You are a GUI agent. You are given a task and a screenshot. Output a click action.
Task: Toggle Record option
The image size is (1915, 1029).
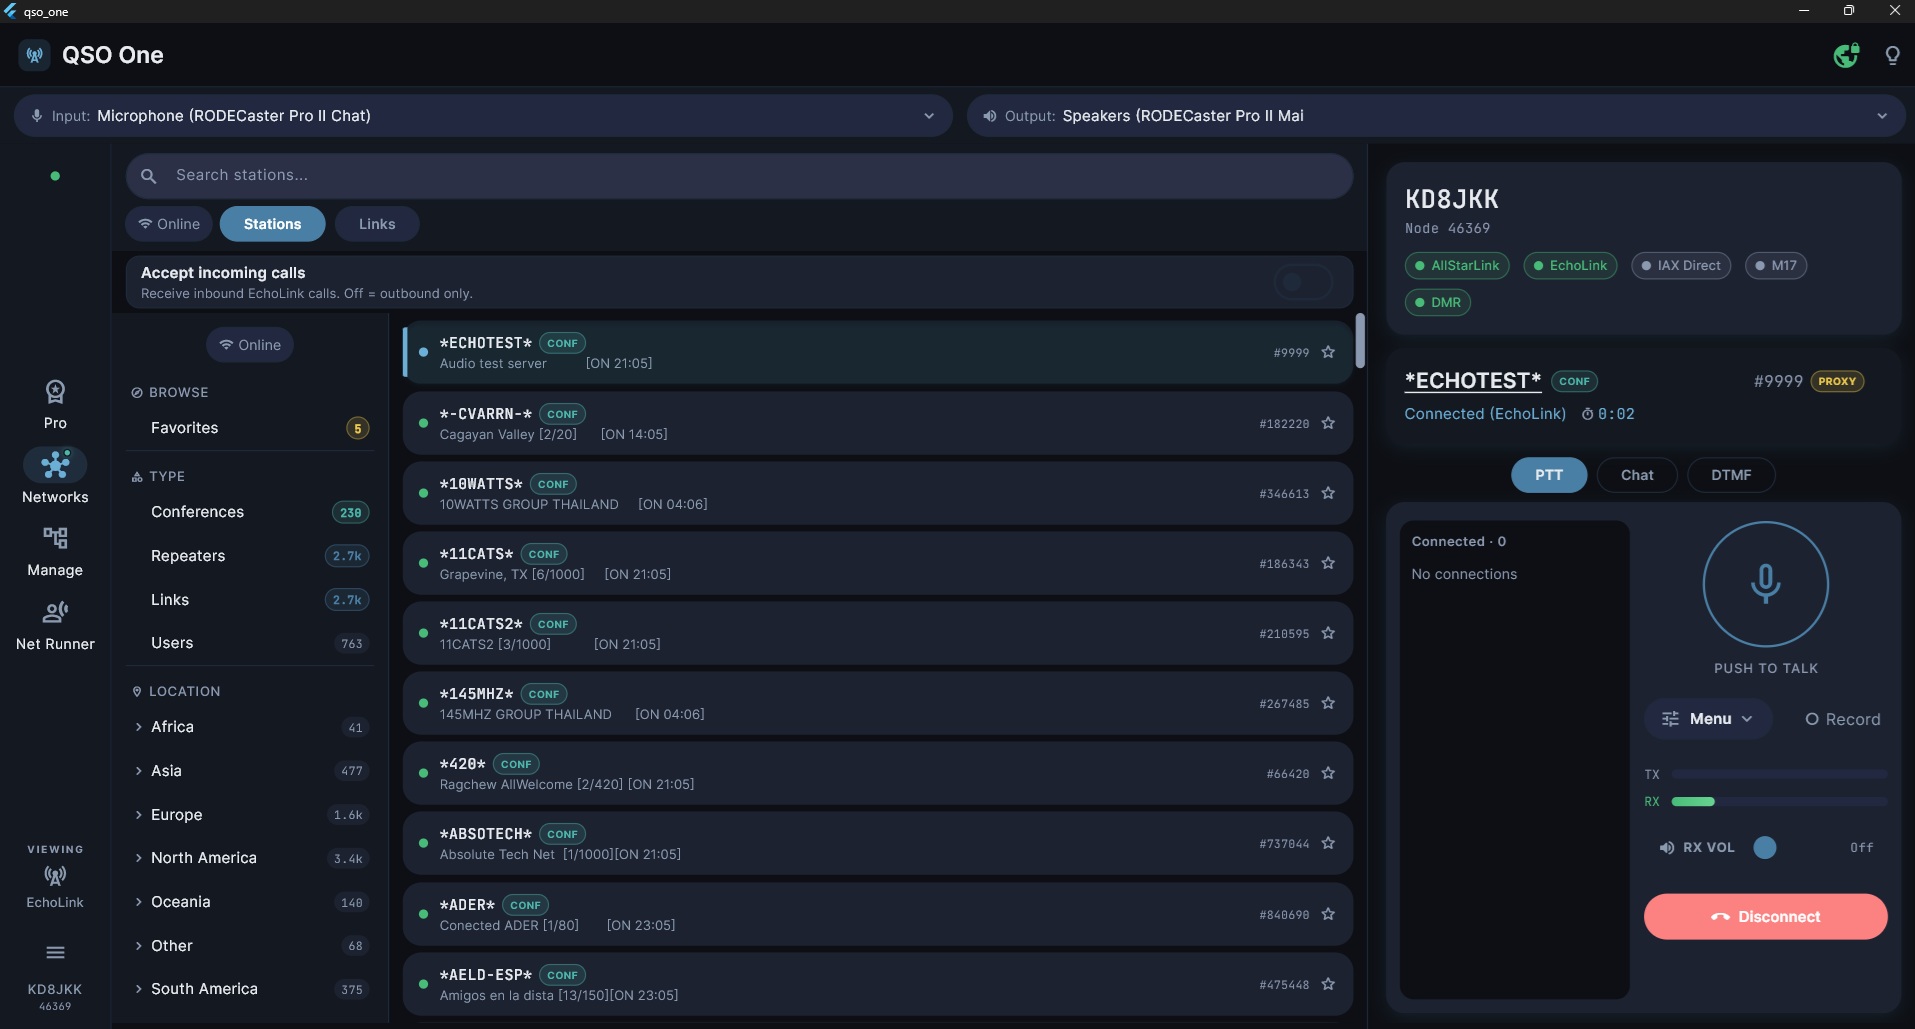click(1842, 719)
